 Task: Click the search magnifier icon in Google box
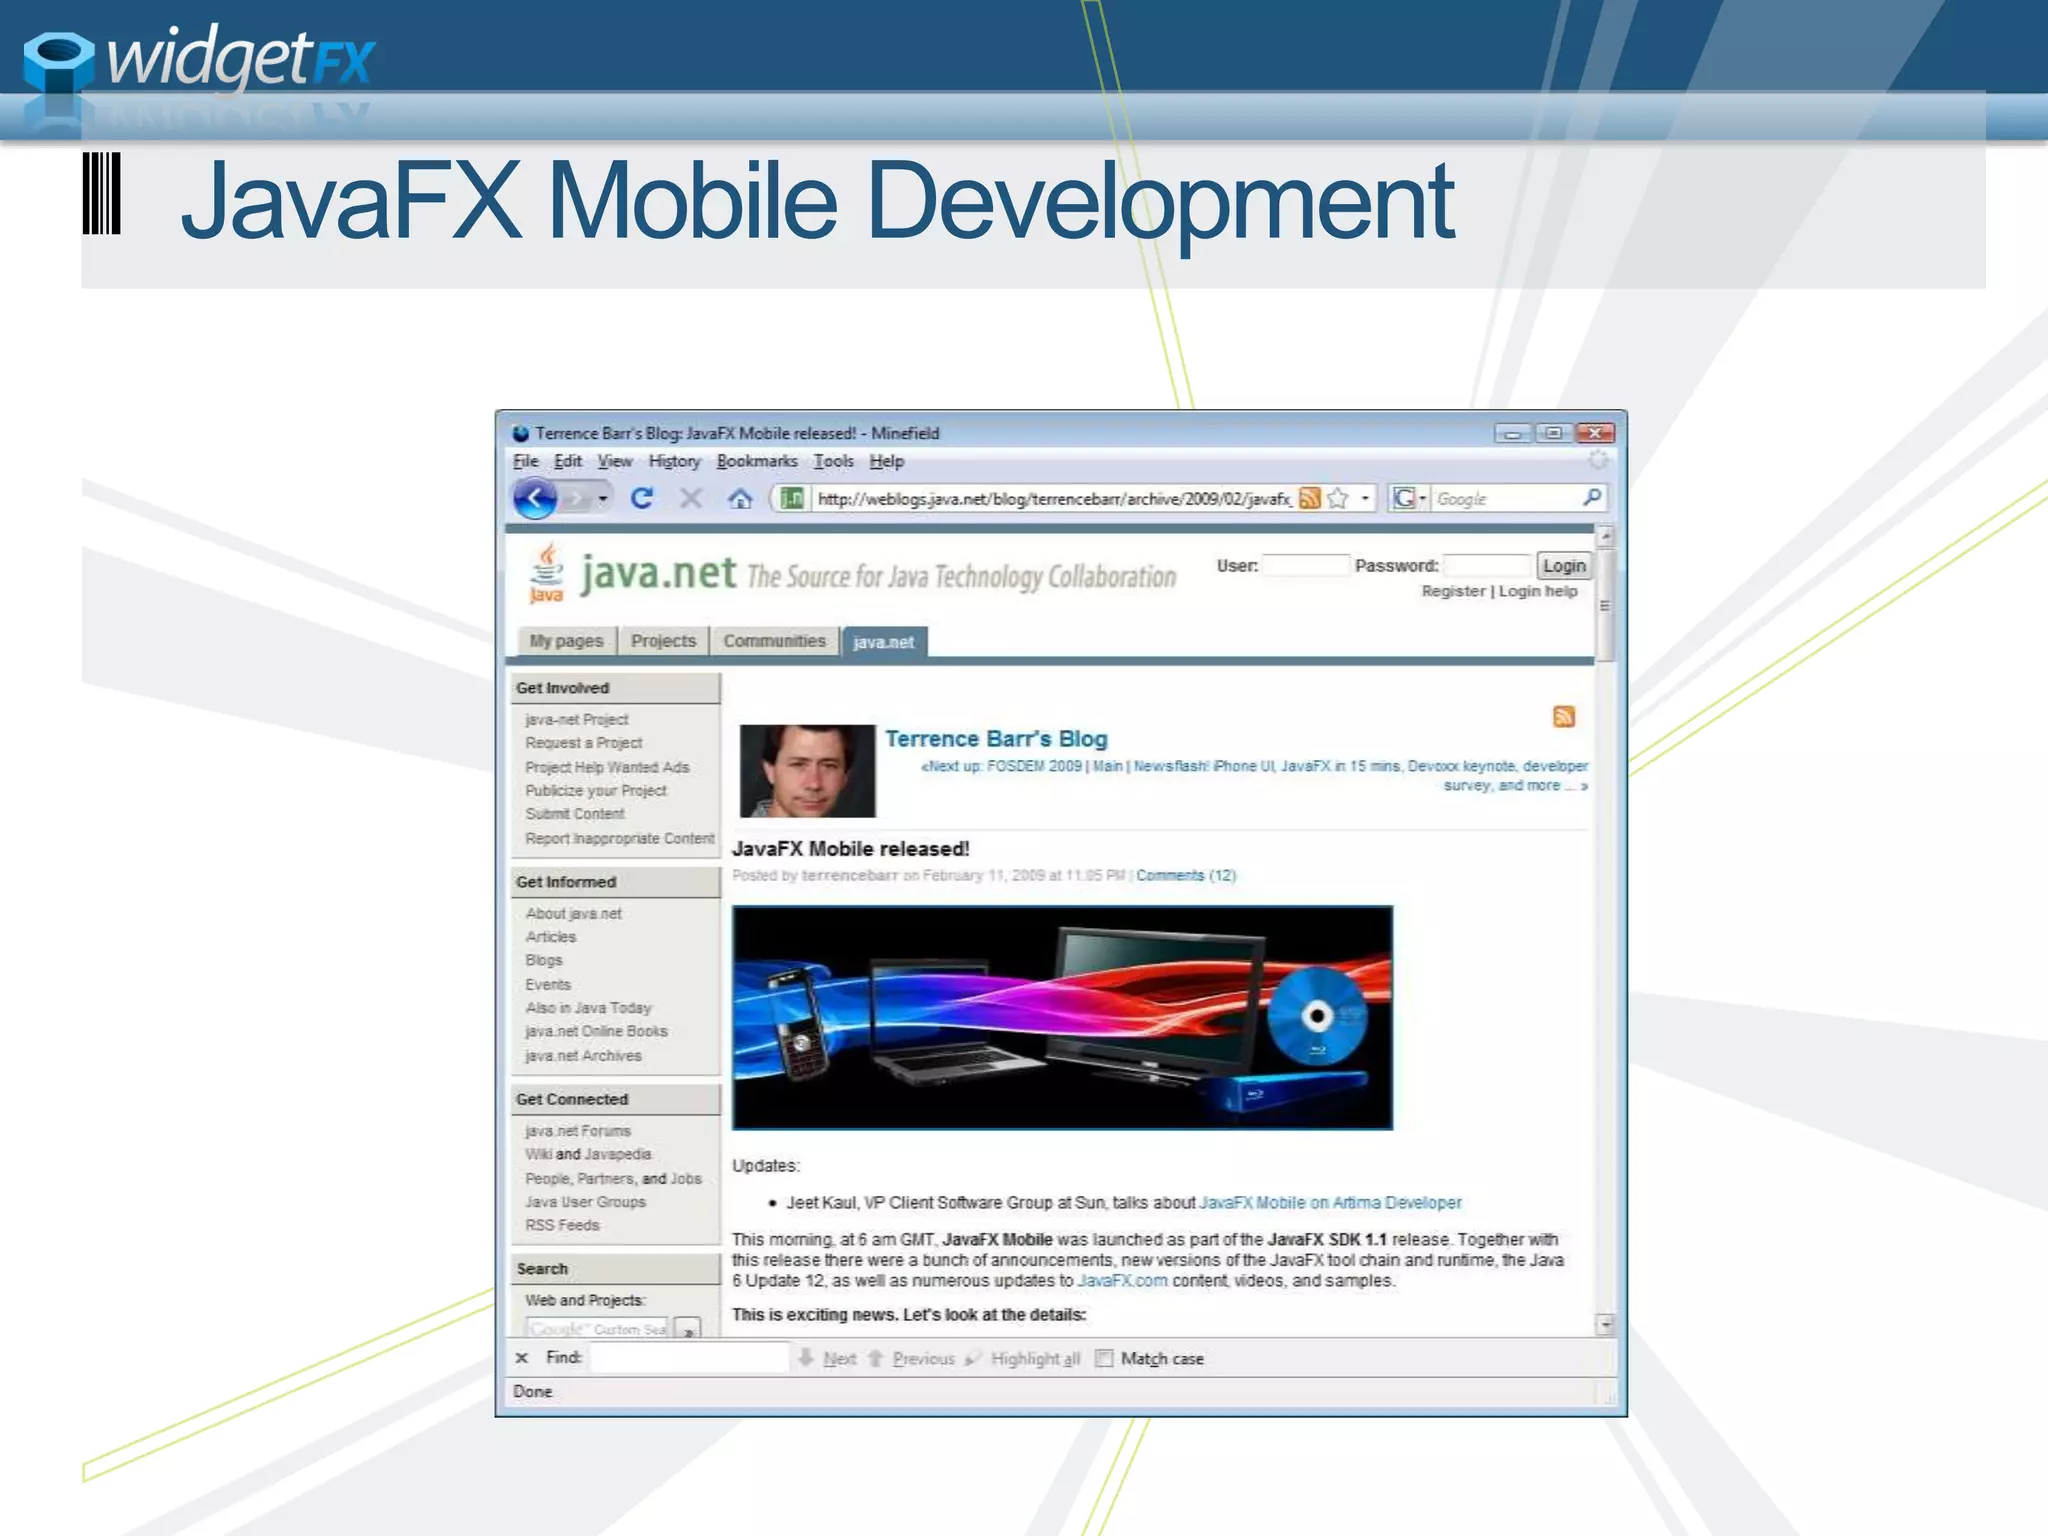(1592, 497)
